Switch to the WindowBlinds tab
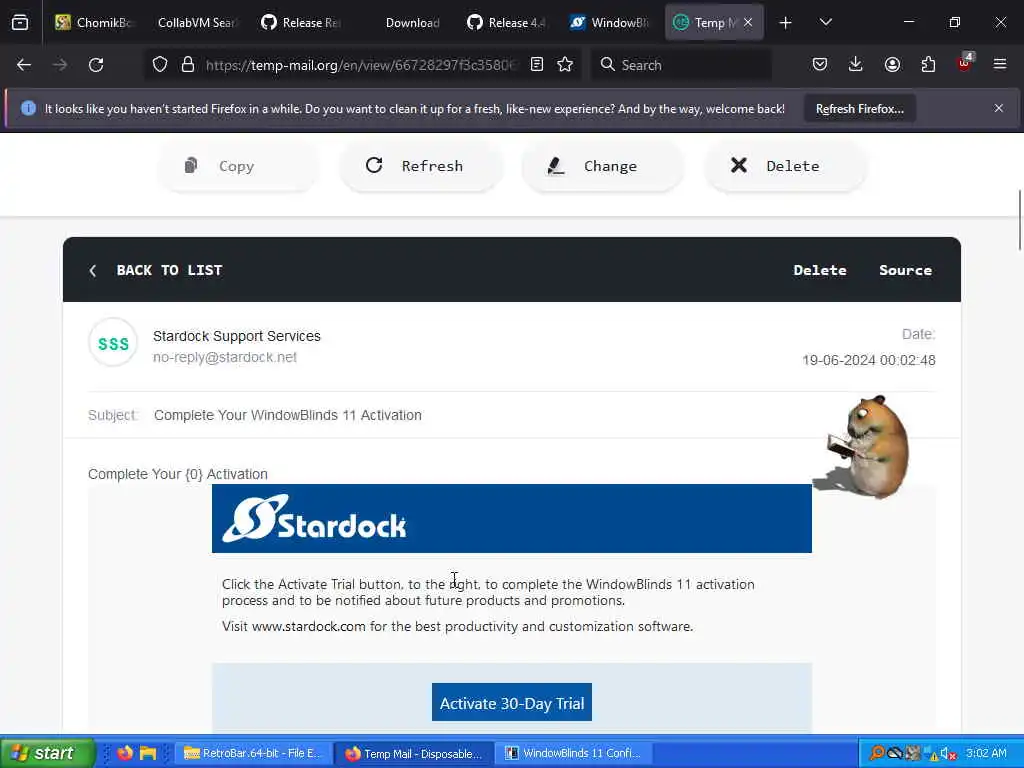The height and width of the screenshot is (768, 1024). [x=610, y=23]
